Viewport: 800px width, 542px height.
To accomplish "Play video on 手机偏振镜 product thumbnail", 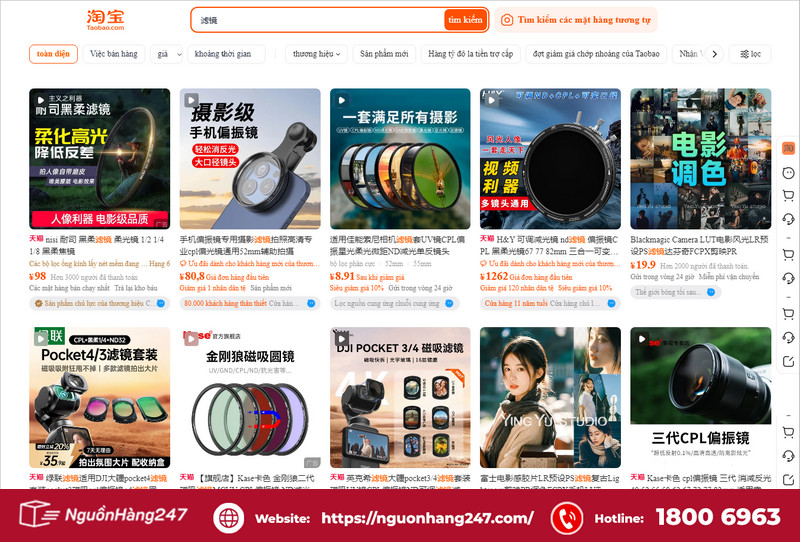I will click(x=191, y=100).
